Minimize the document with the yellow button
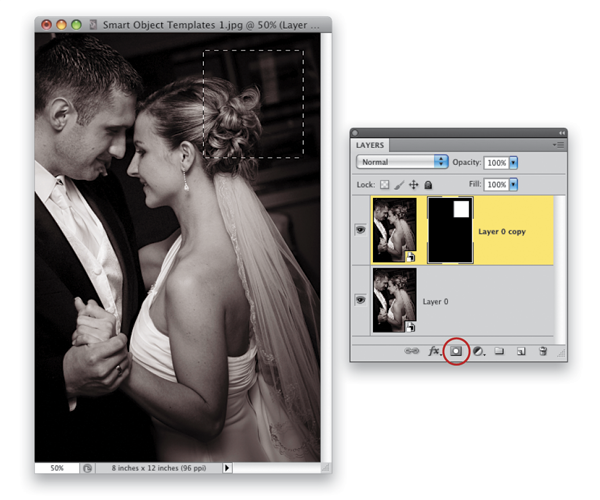Image resolution: width=600 pixels, height=500 pixels. click(61, 25)
